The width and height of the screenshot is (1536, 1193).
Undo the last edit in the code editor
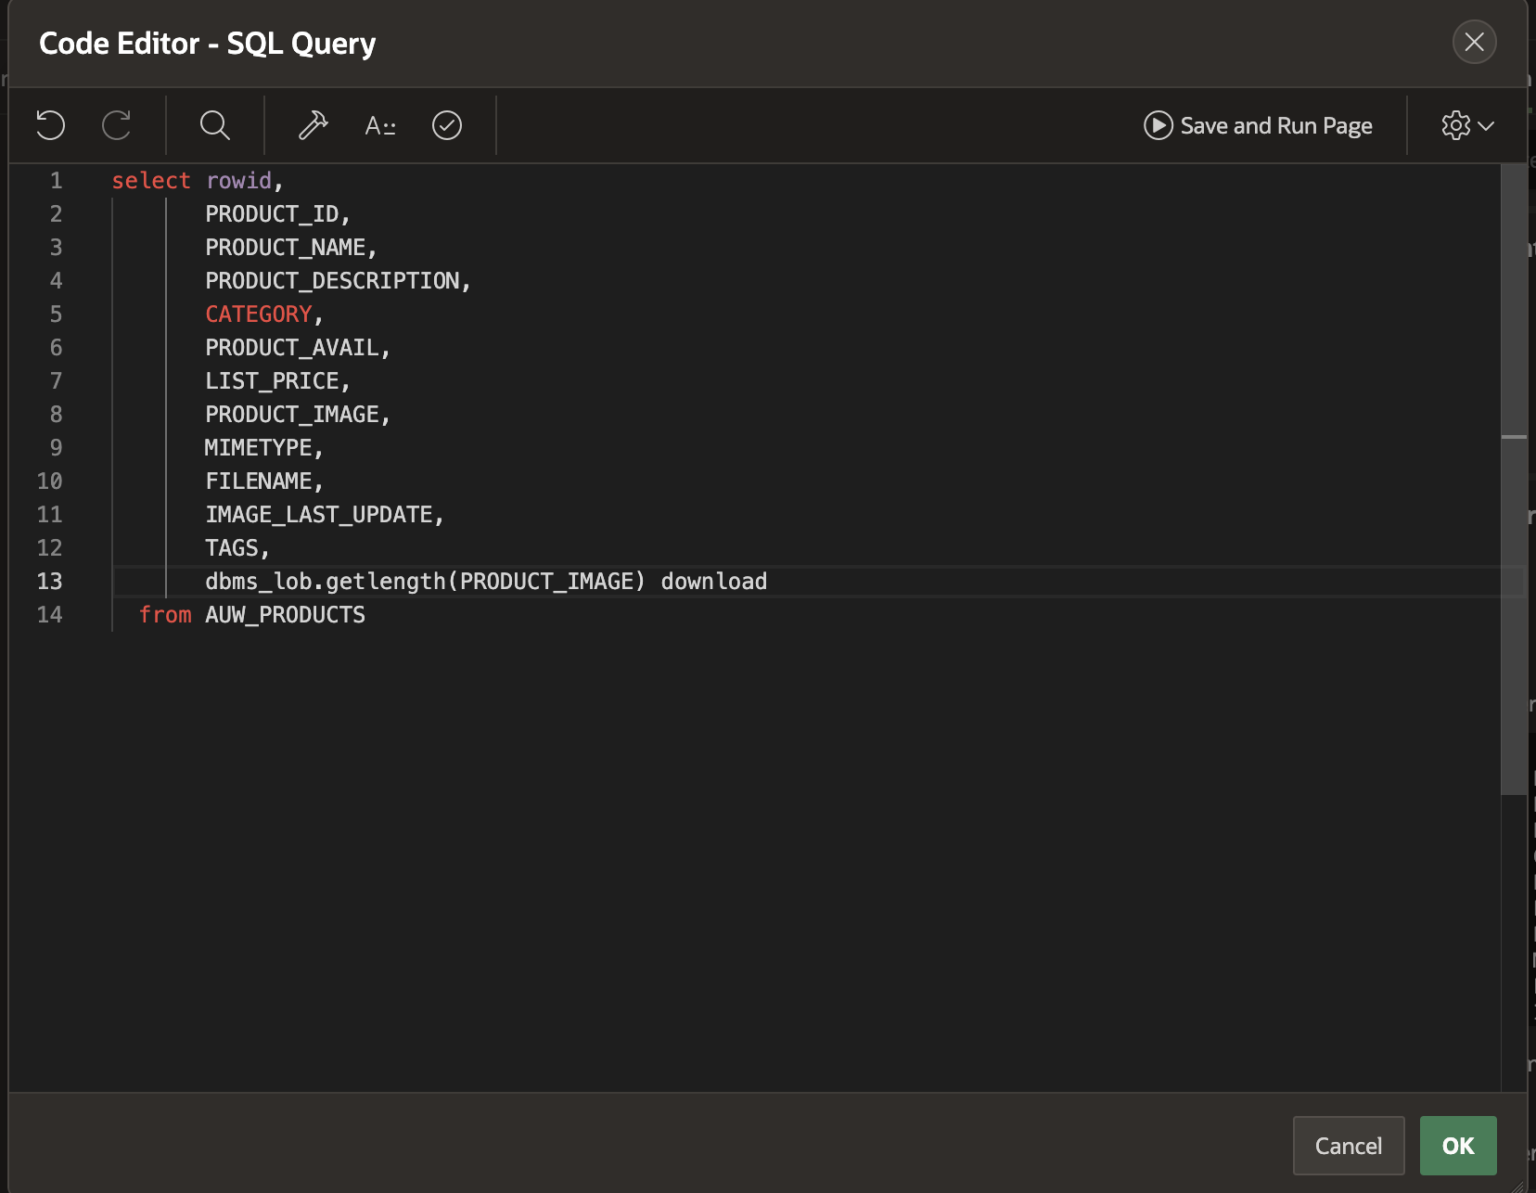(49, 125)
